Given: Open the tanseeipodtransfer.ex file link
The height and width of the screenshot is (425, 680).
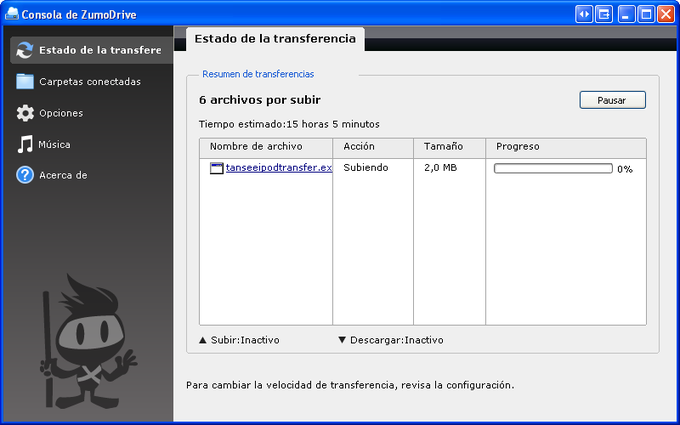Looking at the screenshot, I should pos(279,167).
